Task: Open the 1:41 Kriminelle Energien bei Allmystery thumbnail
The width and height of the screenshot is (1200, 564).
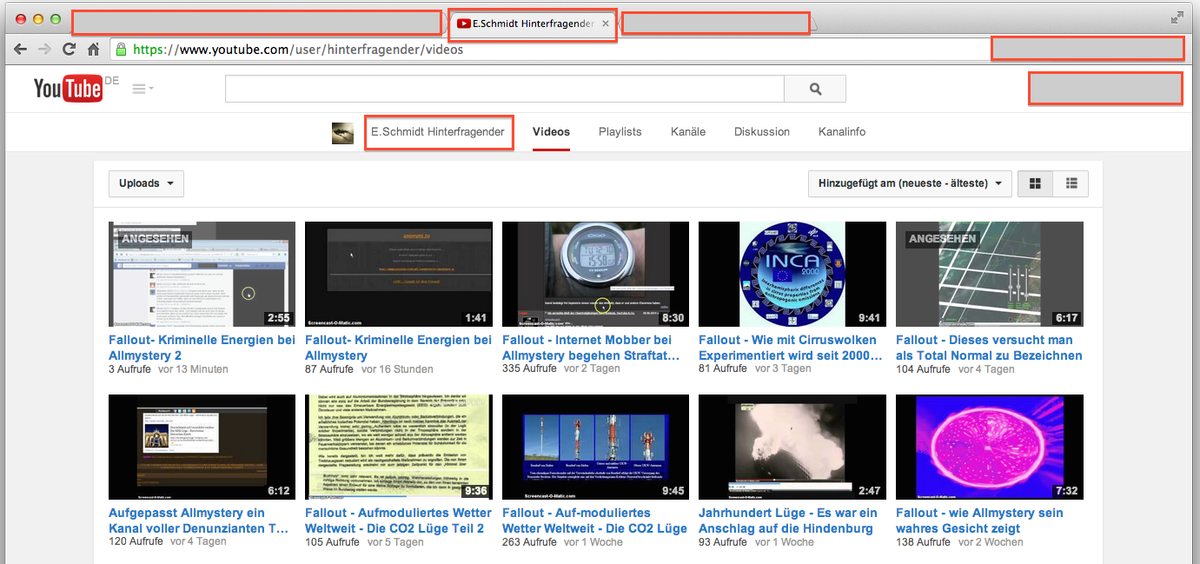Action: click(398, 275)
